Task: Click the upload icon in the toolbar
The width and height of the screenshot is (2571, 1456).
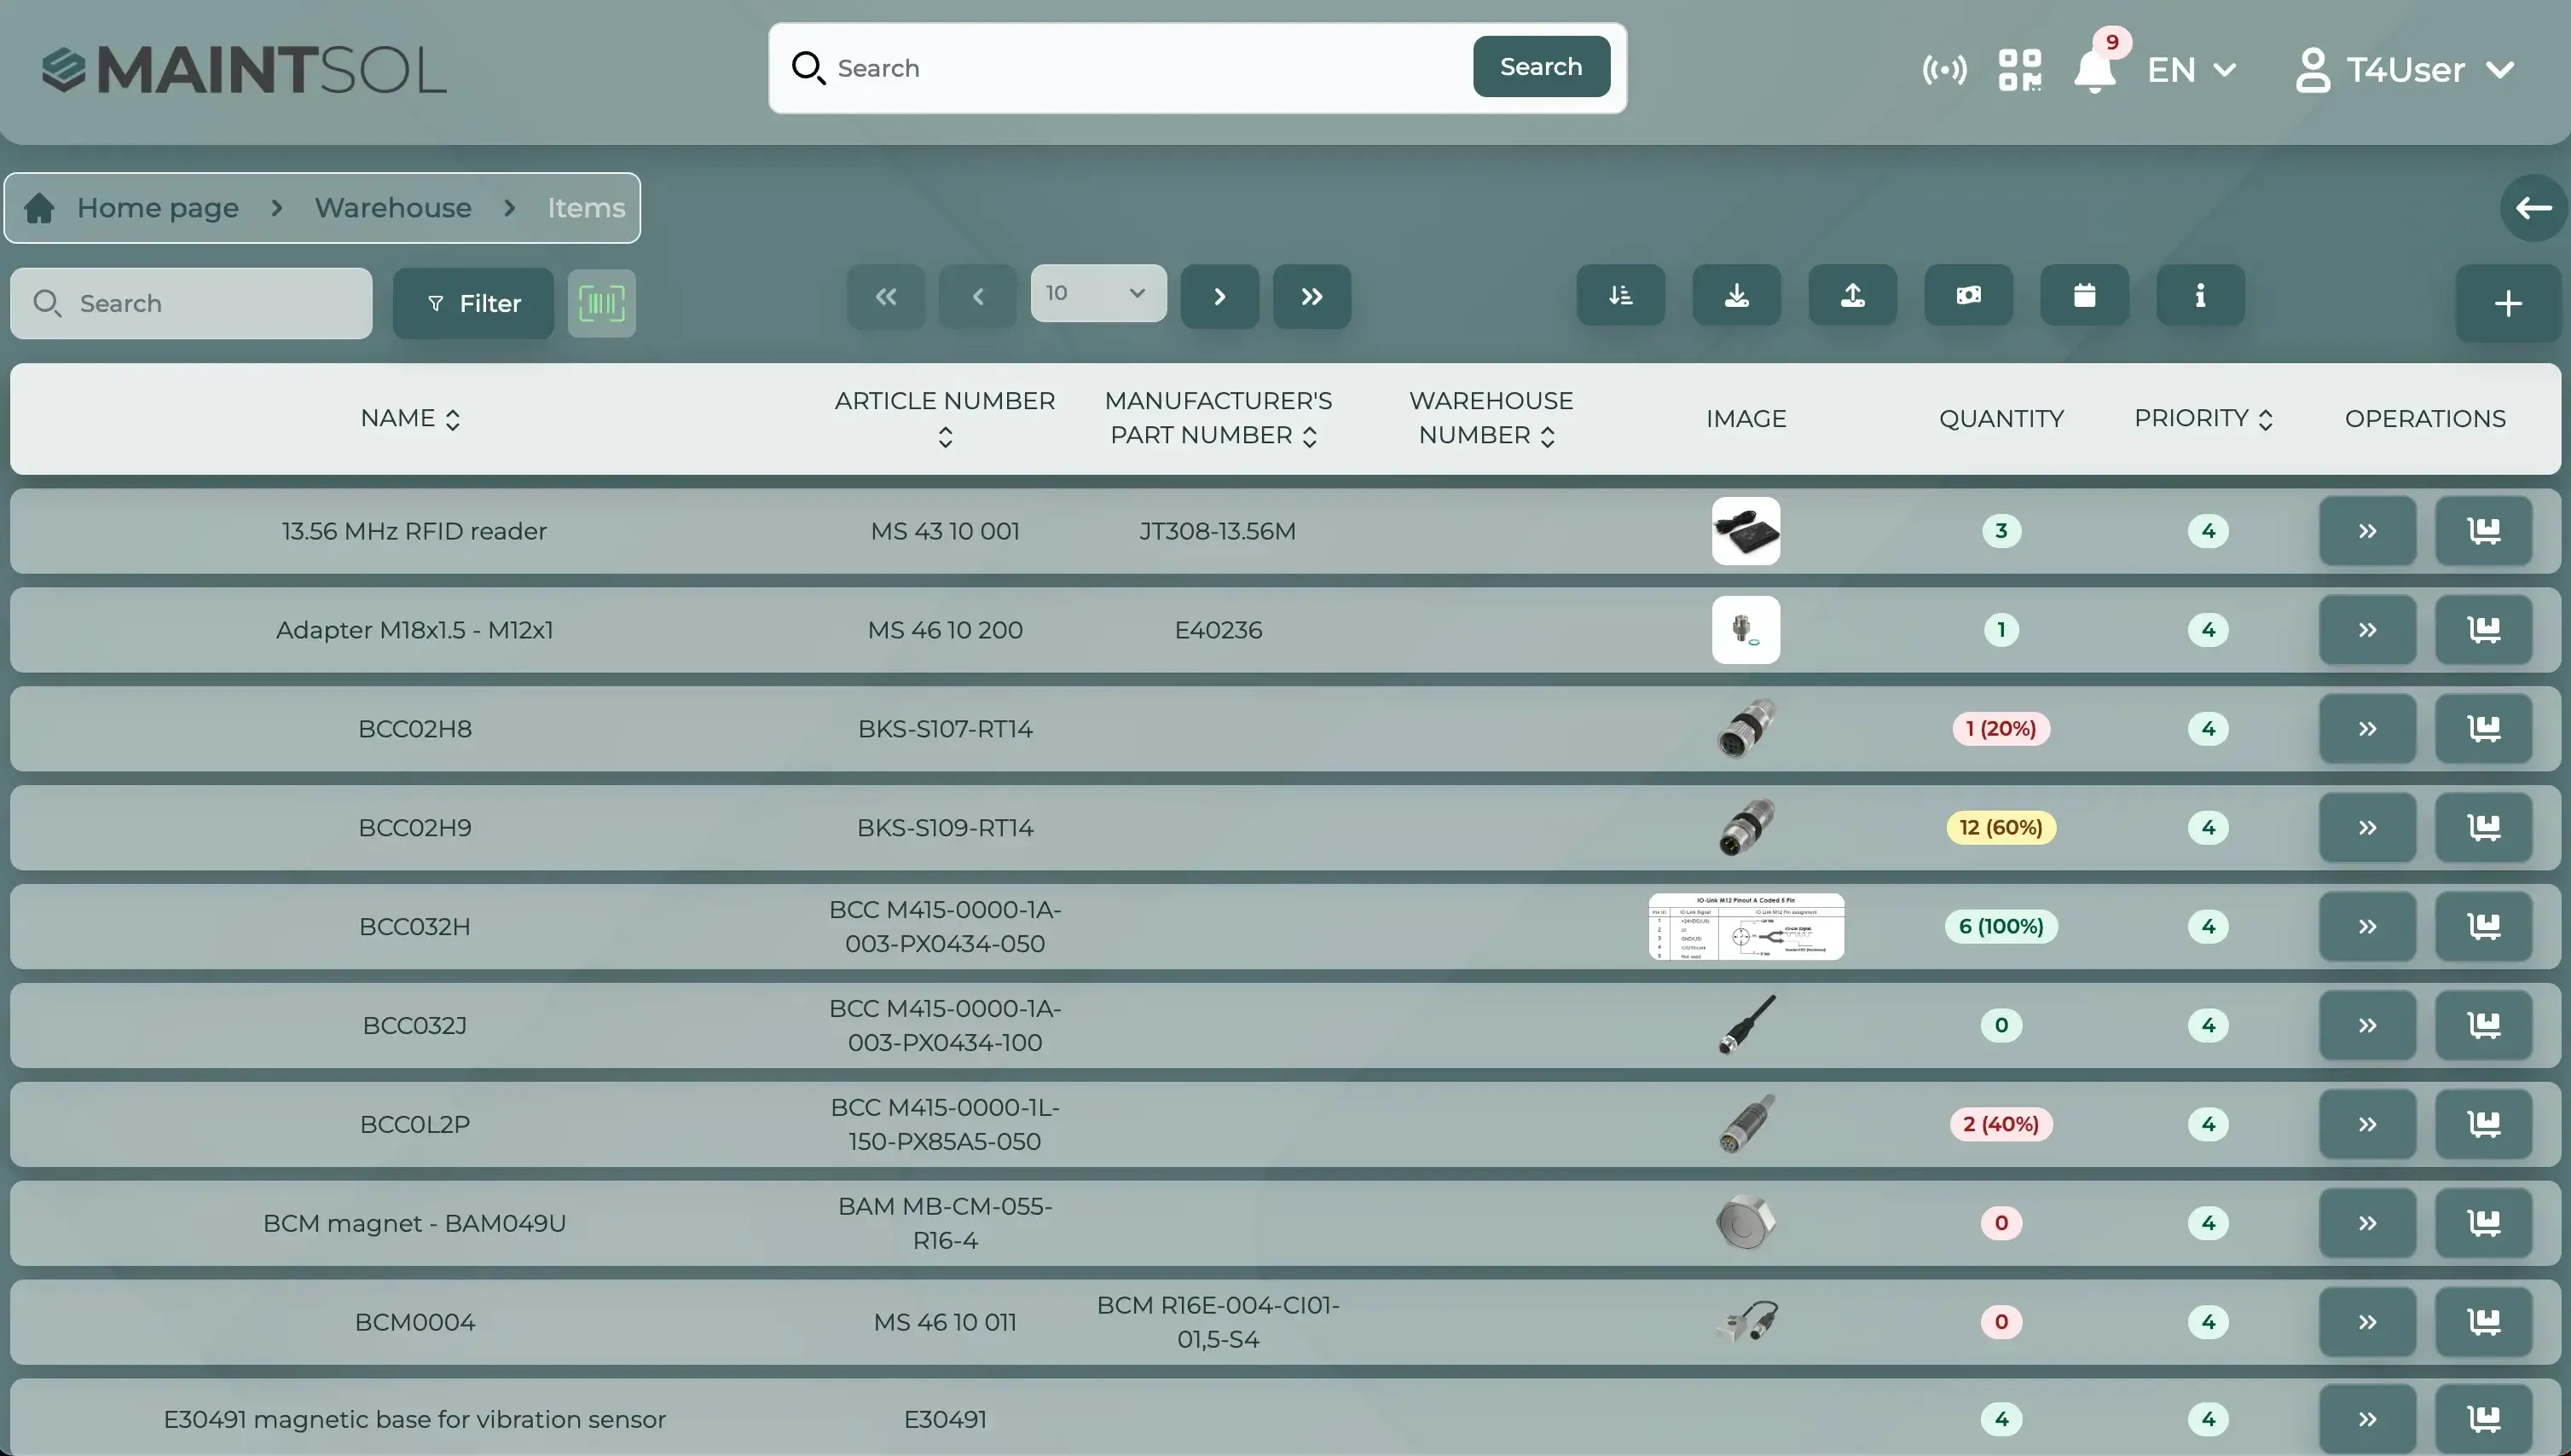Action: pos(1853,295)
